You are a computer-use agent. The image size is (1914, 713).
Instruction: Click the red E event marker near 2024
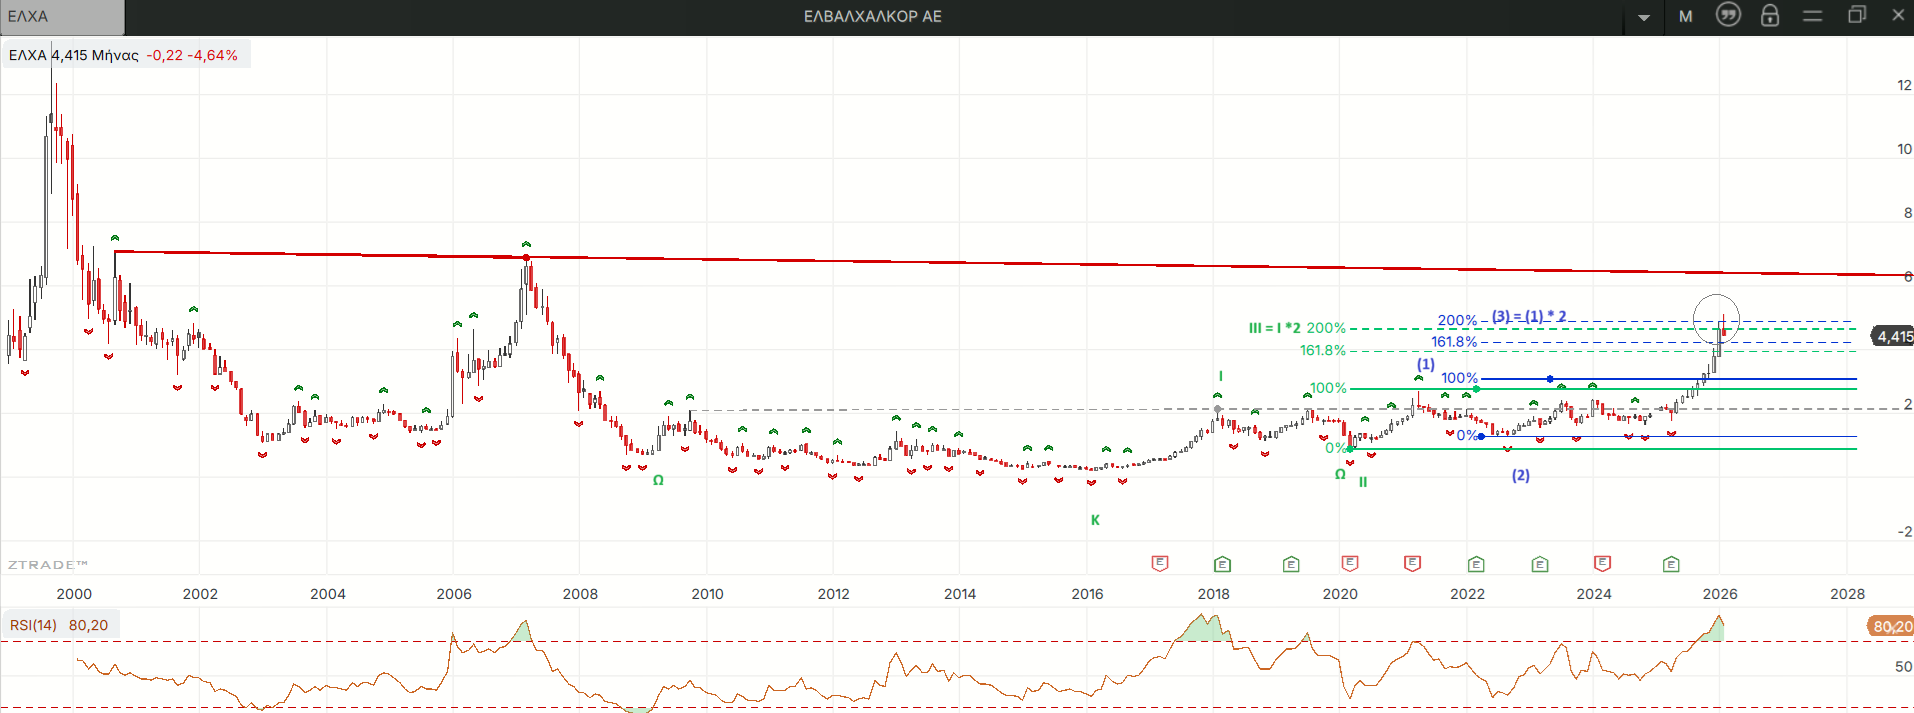click(1602, 563)
